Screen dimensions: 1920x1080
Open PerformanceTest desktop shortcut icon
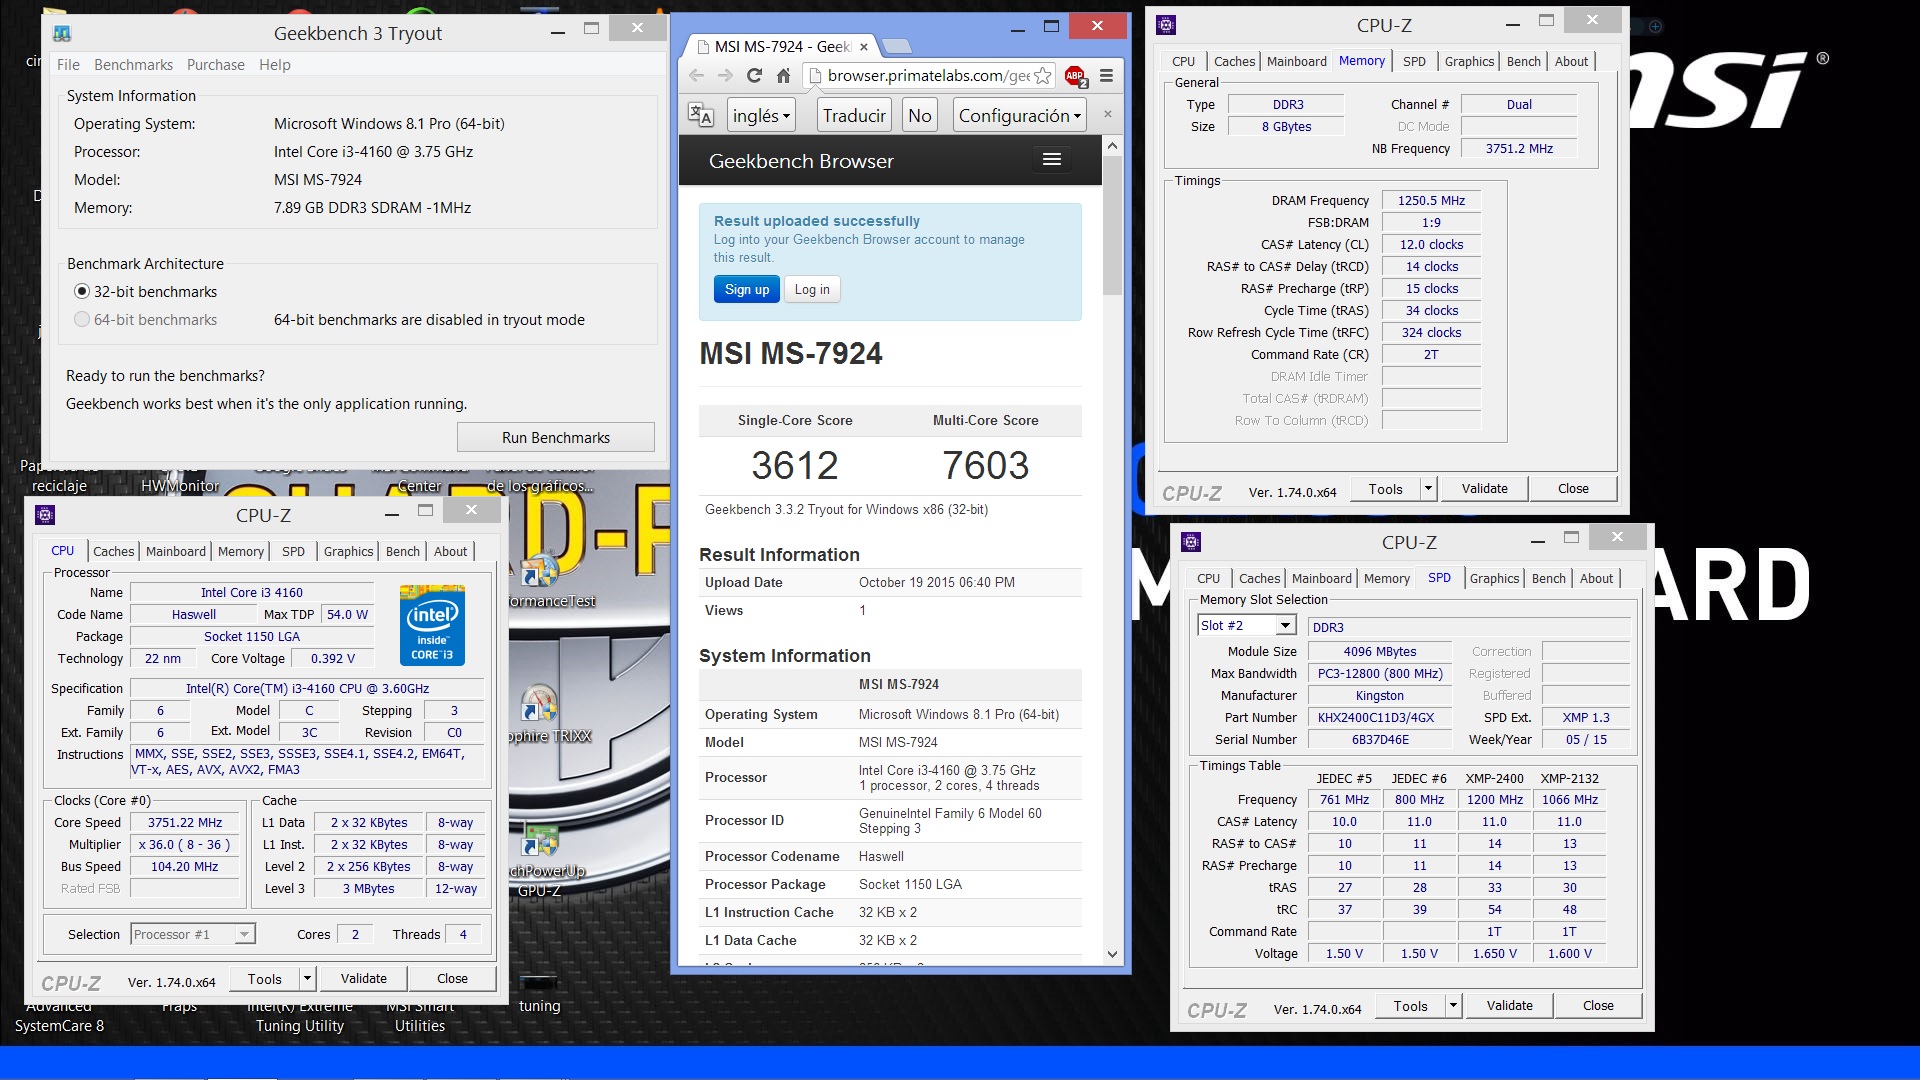pyautogui.click(x=541, y=571)
